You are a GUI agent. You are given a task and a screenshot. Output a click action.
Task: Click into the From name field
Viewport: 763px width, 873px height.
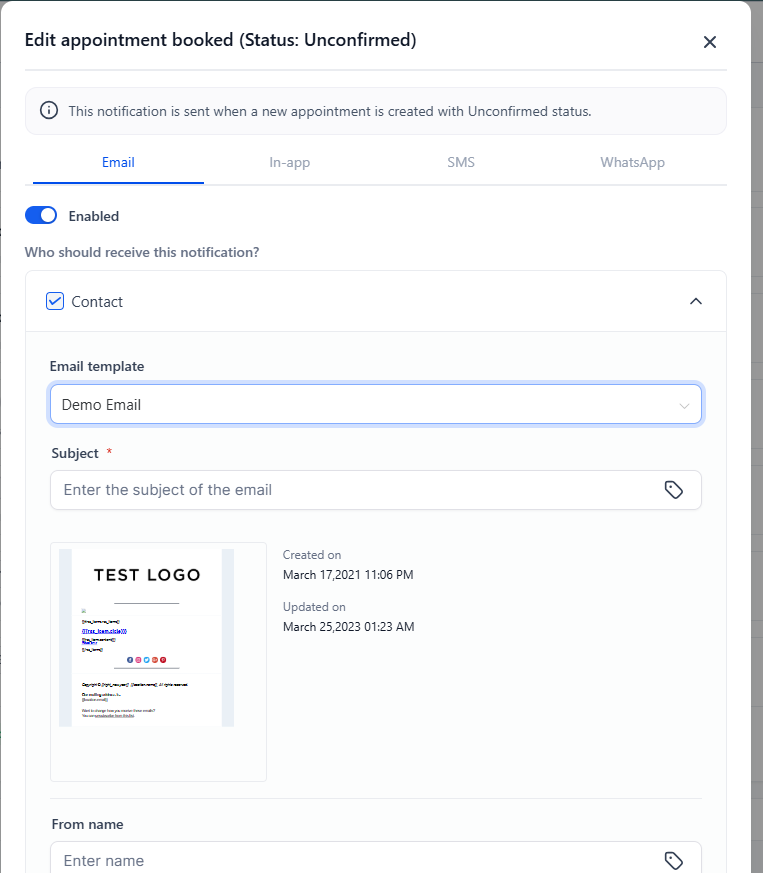pos(355,860)
